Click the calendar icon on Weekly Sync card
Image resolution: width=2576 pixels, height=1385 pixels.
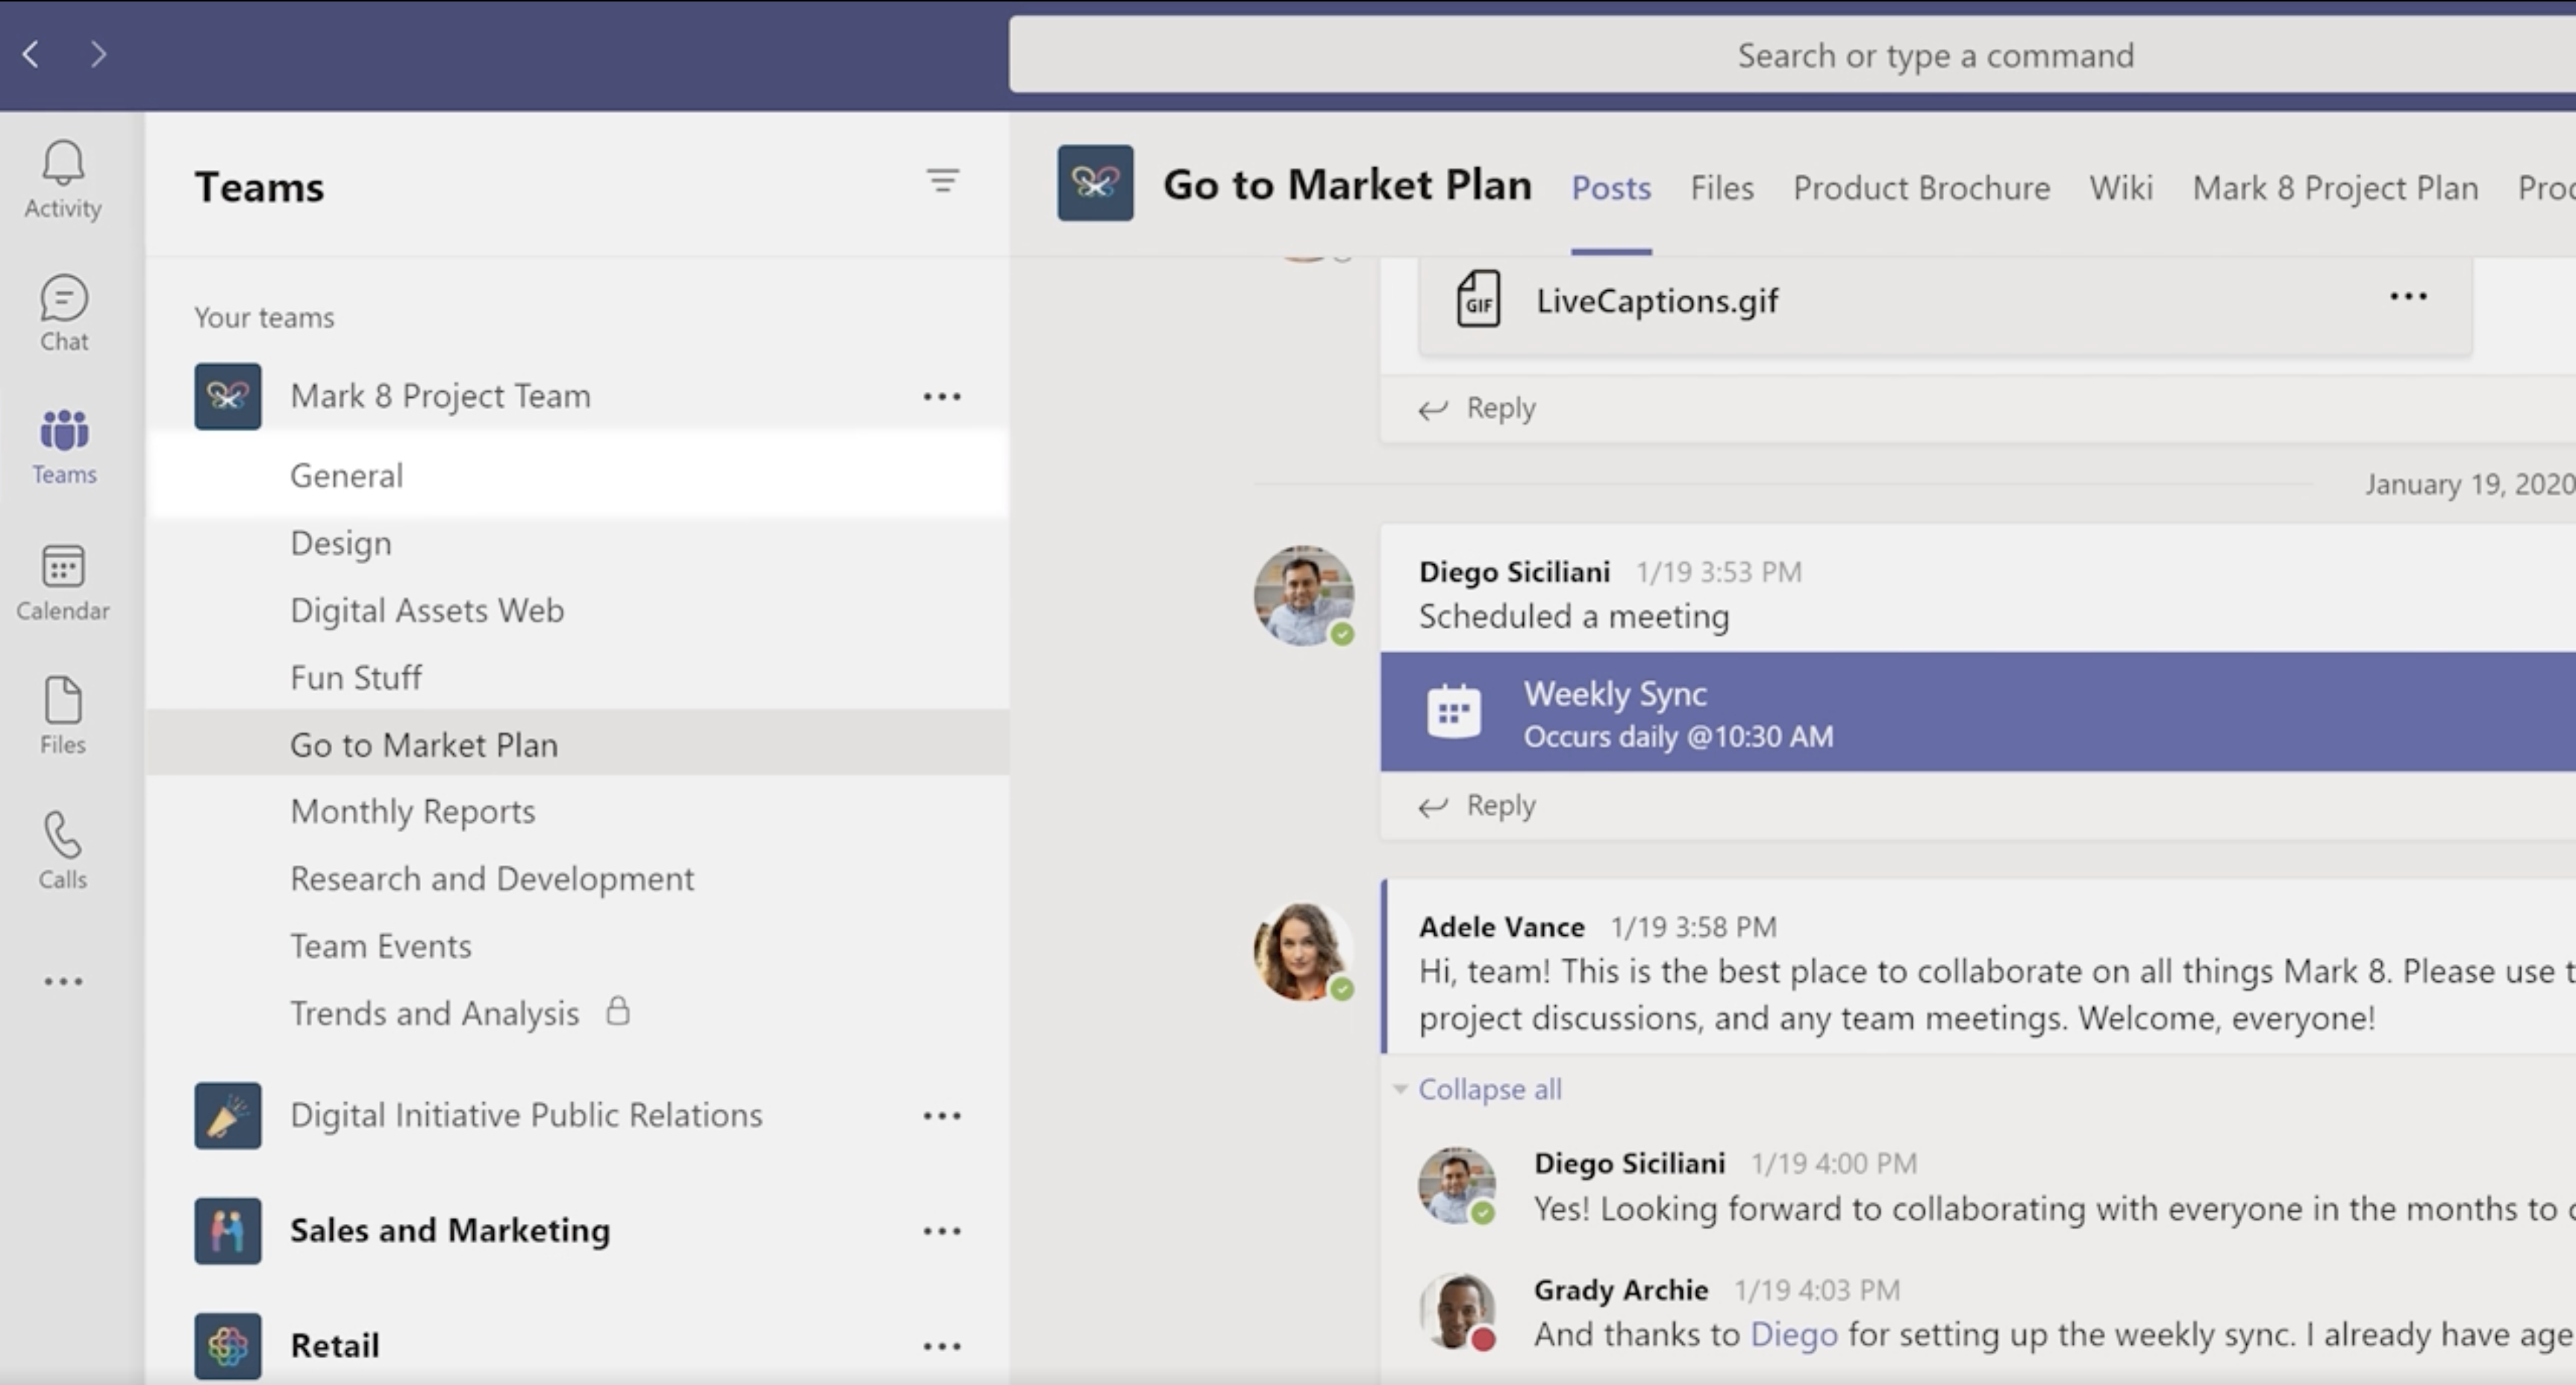[x=1454, y=711]
